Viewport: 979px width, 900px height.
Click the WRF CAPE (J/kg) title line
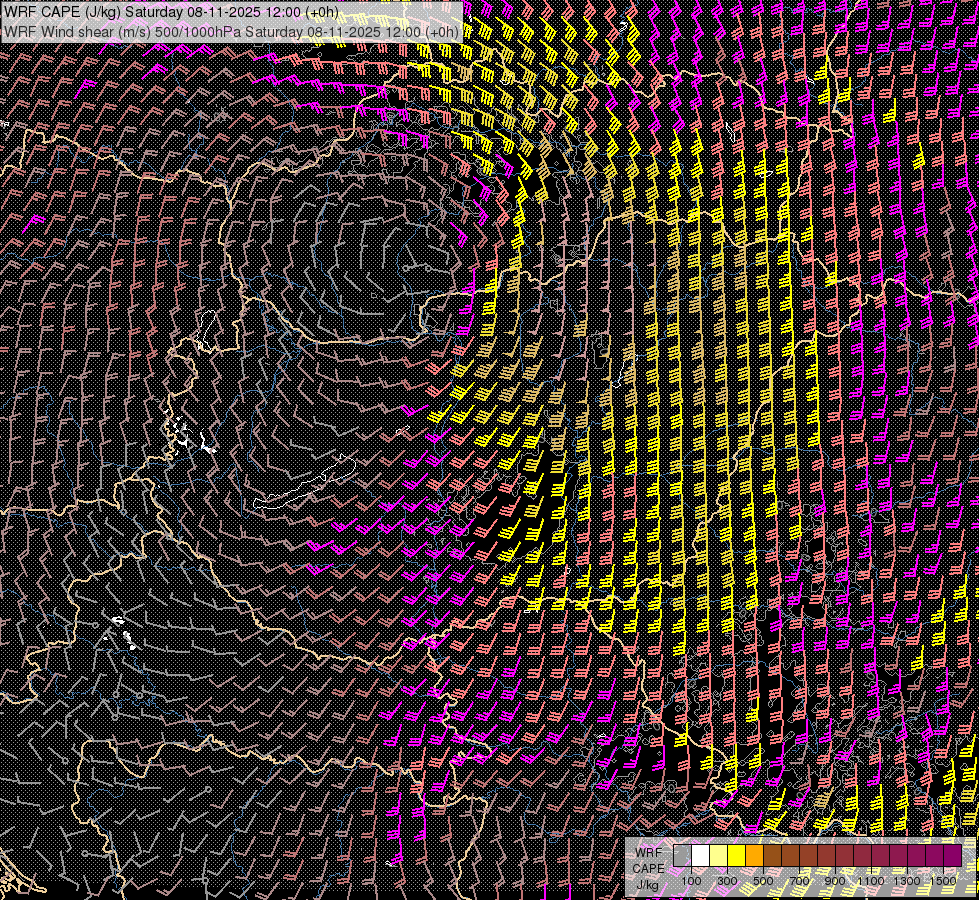coord(171,12)
